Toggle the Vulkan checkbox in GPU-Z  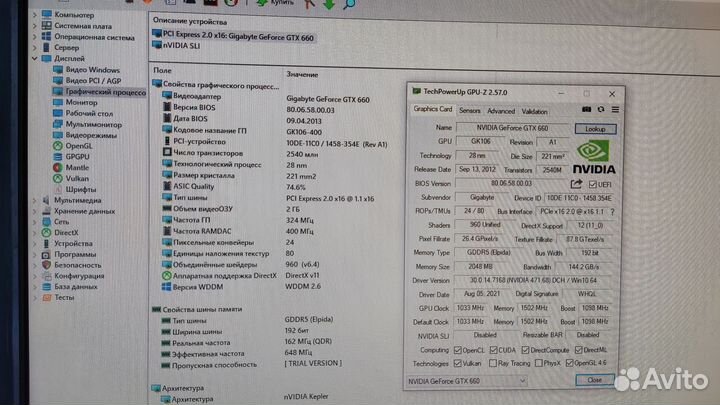click(457, 363)
